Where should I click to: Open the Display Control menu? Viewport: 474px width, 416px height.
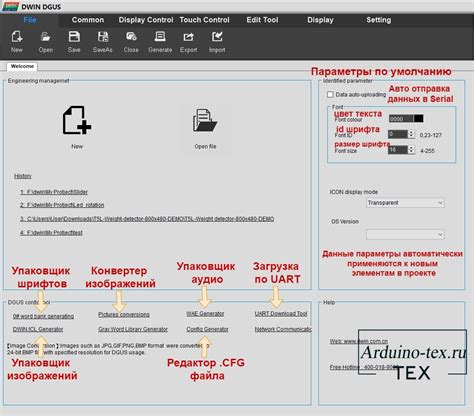[x=146, y=20]
